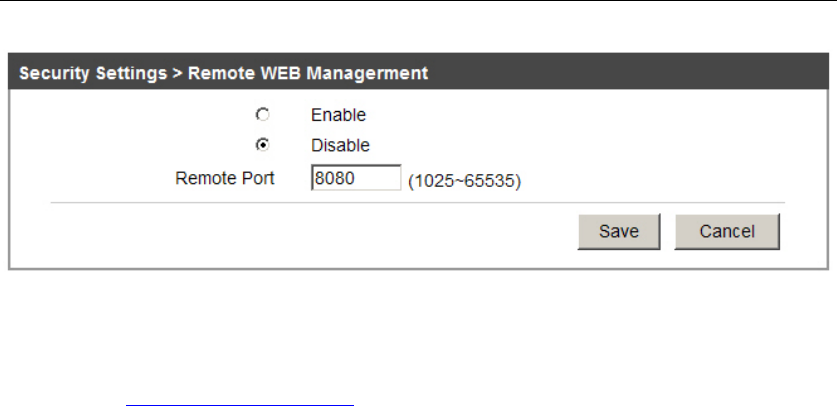The image size is (837, 406).
Task: Keep remote management off with Disable radio
Action: pyautogui.click(x=263, y=145)
